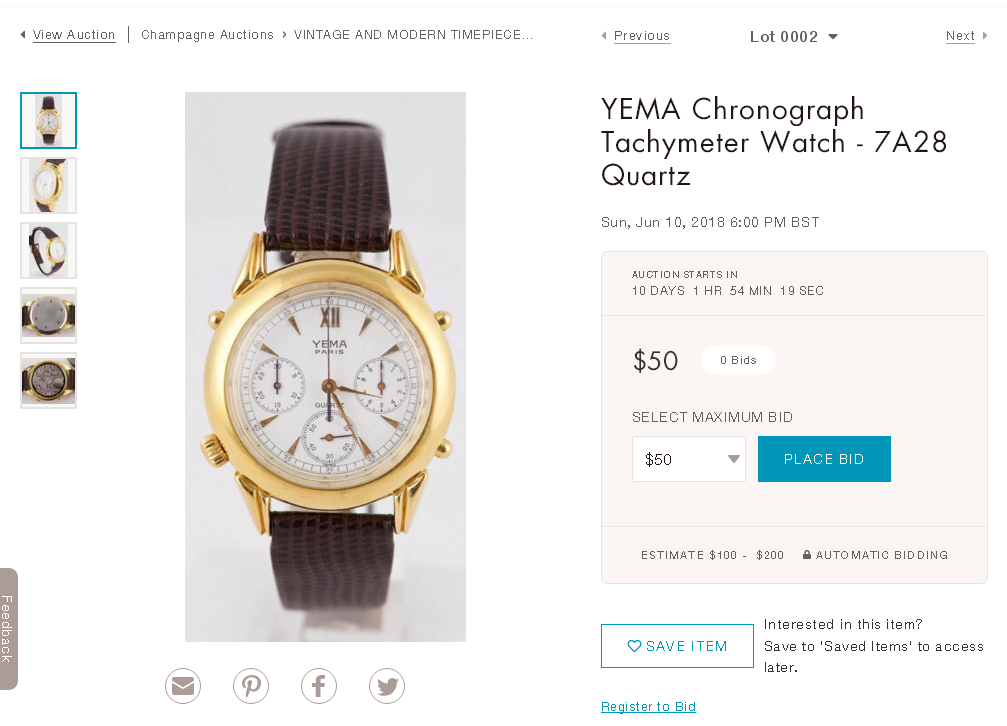This screenshot has height=726, width=1007.
Task: Open the Vintage and Modern Timepieces breadcrumb
Action: (x=413, y=35)
